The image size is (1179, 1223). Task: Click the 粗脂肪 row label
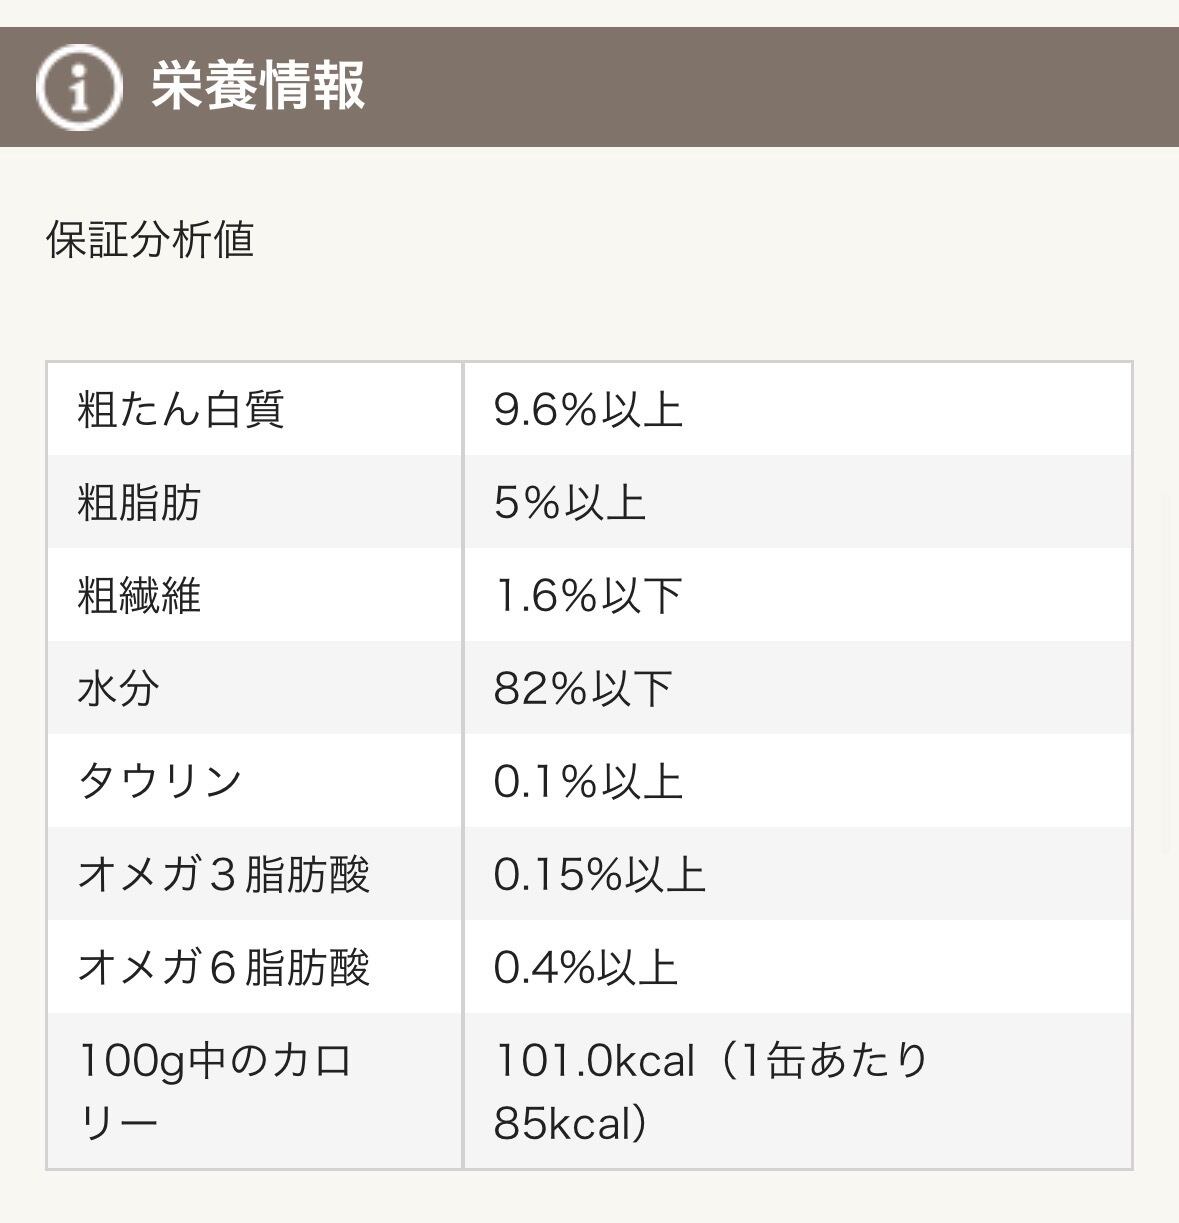[139, 503]
